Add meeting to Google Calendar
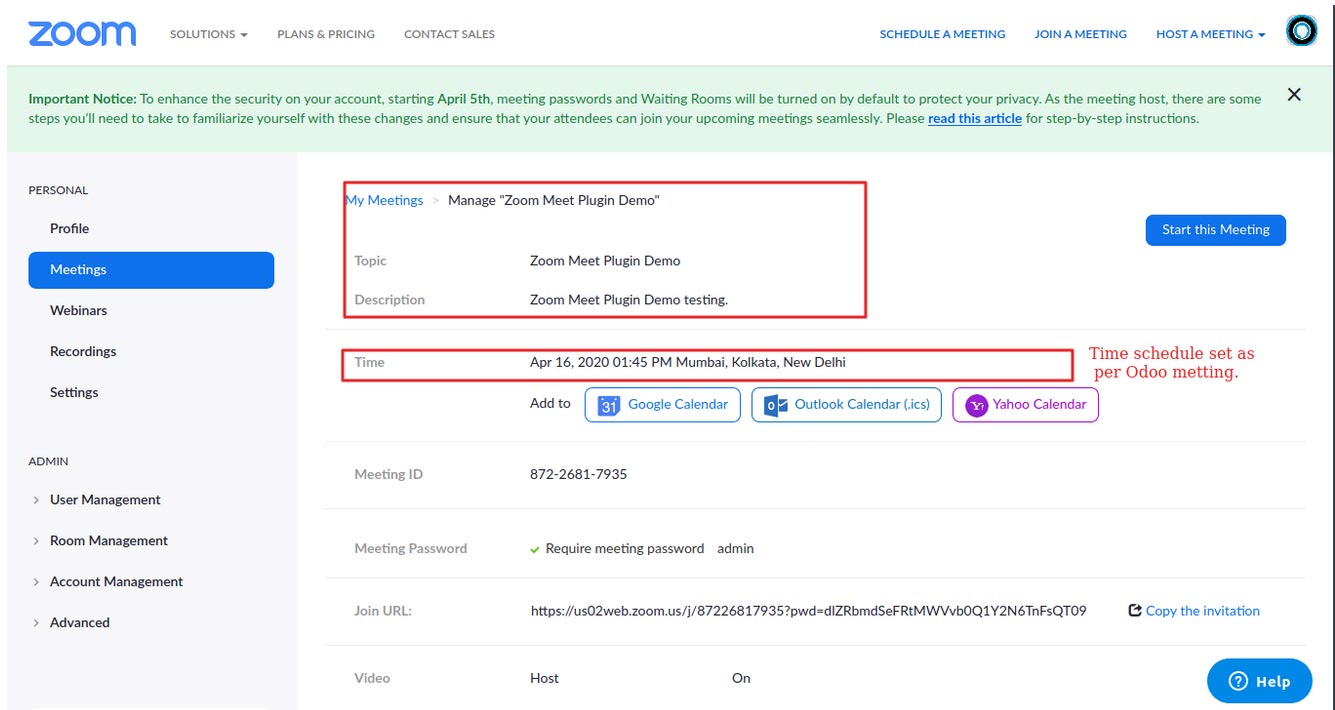The width and height of the screenshot is (1335, 710). click(662, 405)
